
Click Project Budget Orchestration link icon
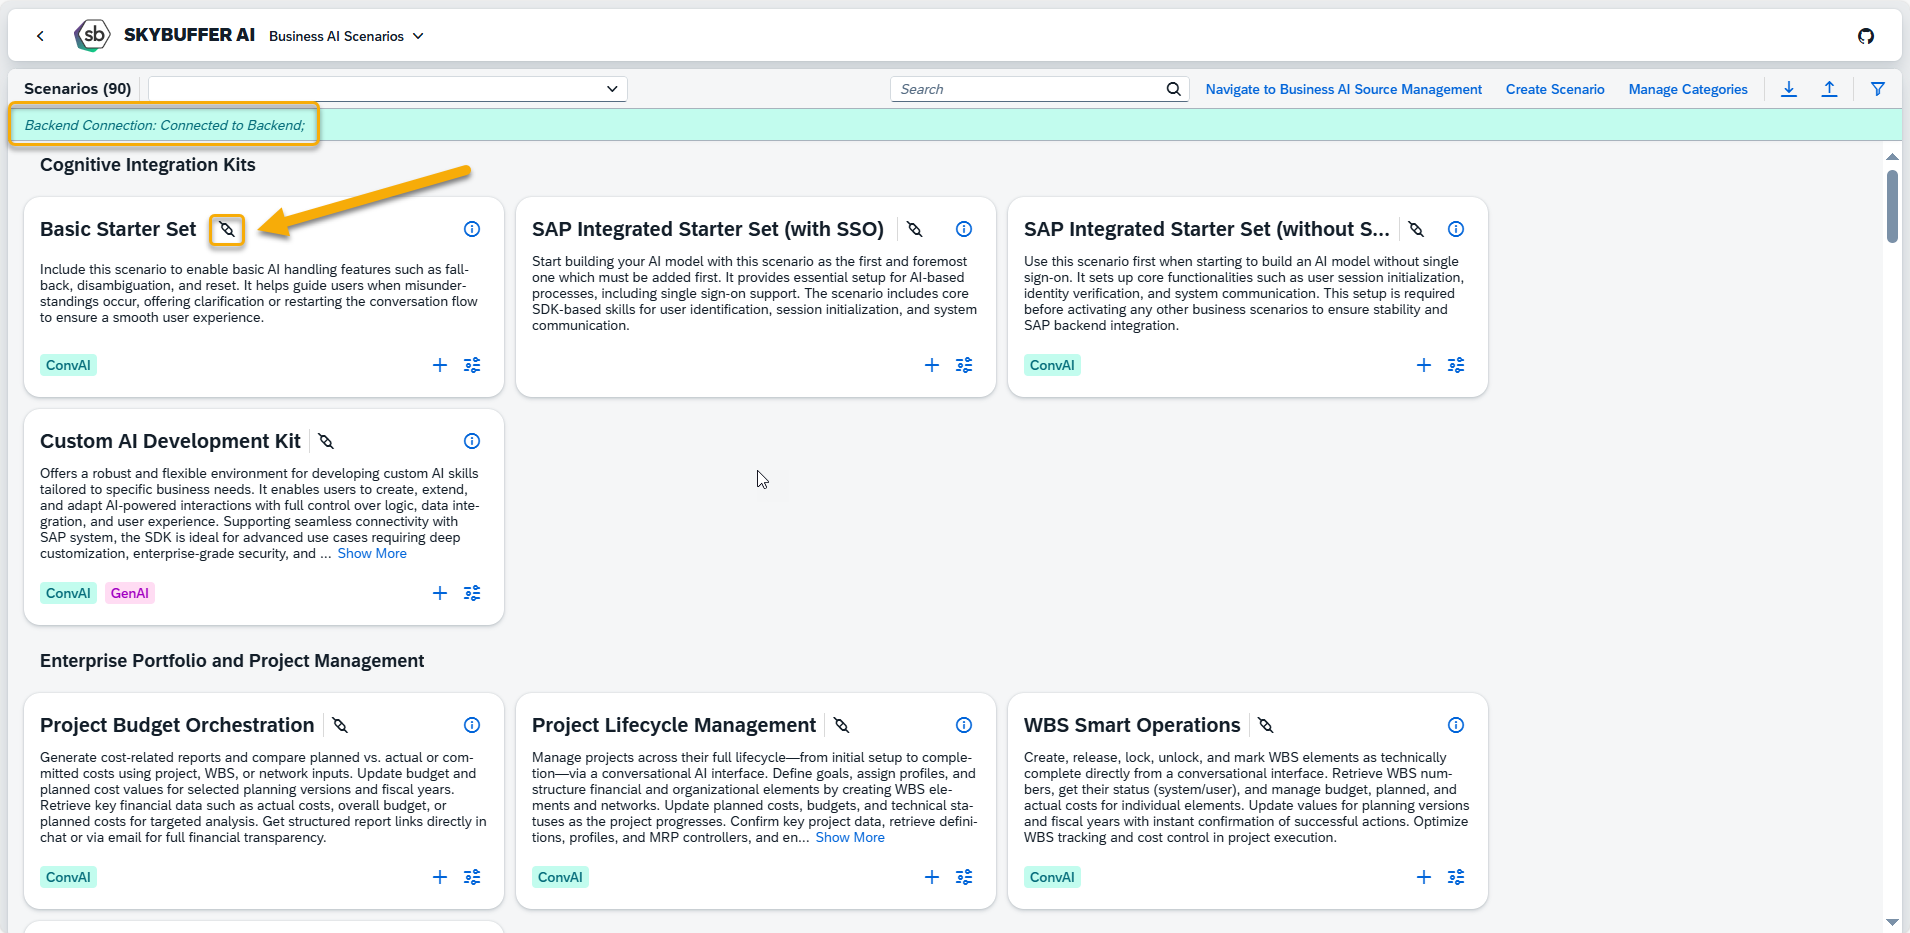pyautogui.click(x=340, y=725)
